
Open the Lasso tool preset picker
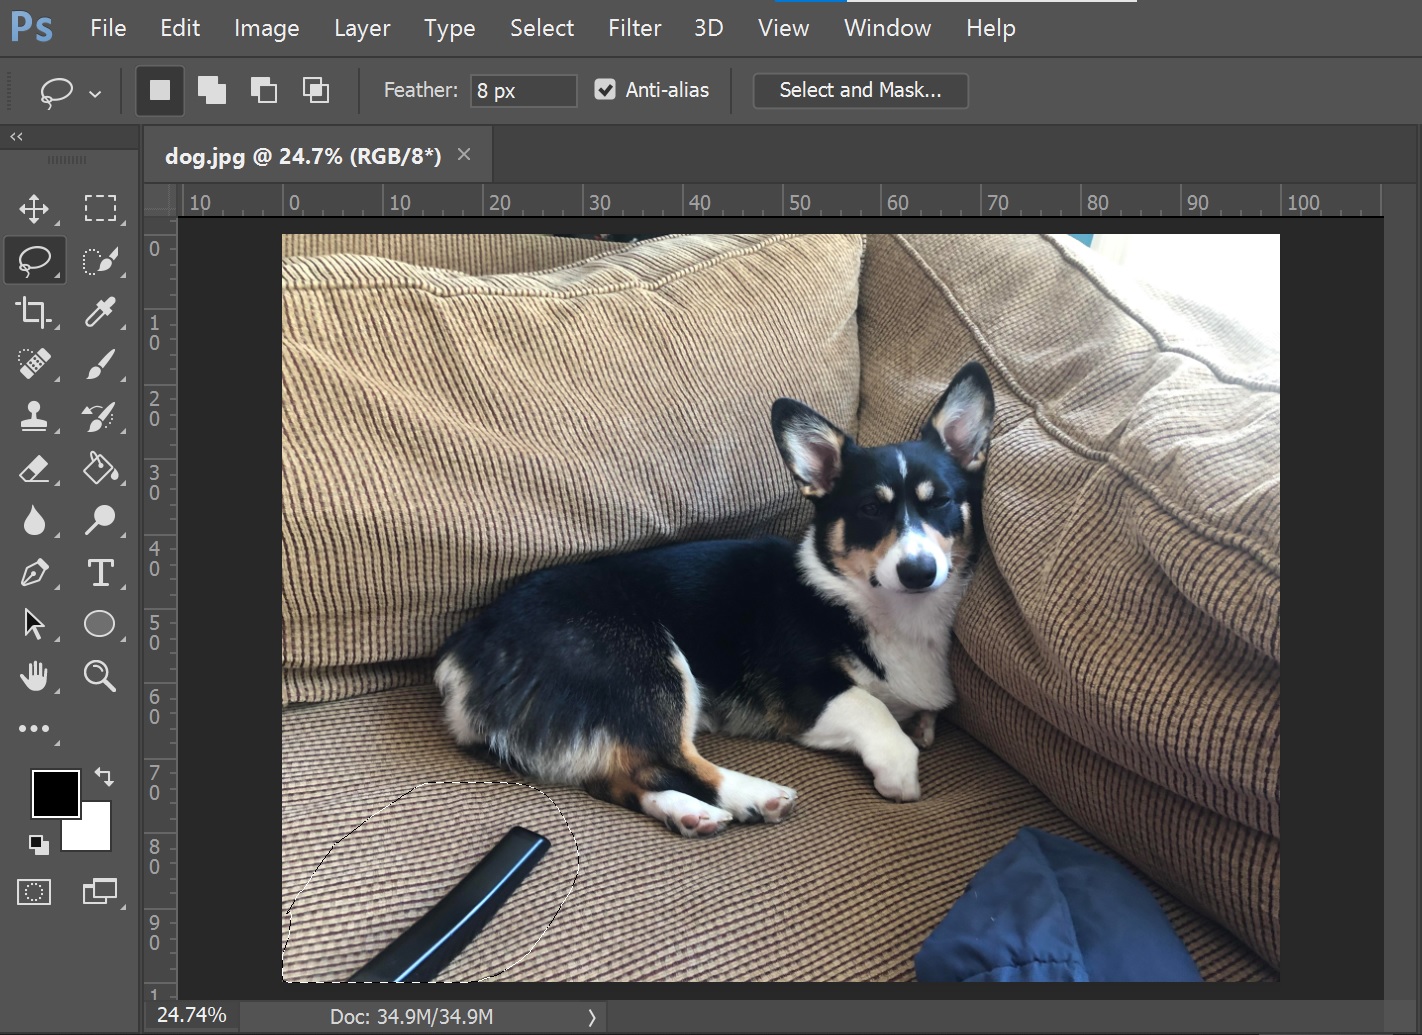pos(95,94)
